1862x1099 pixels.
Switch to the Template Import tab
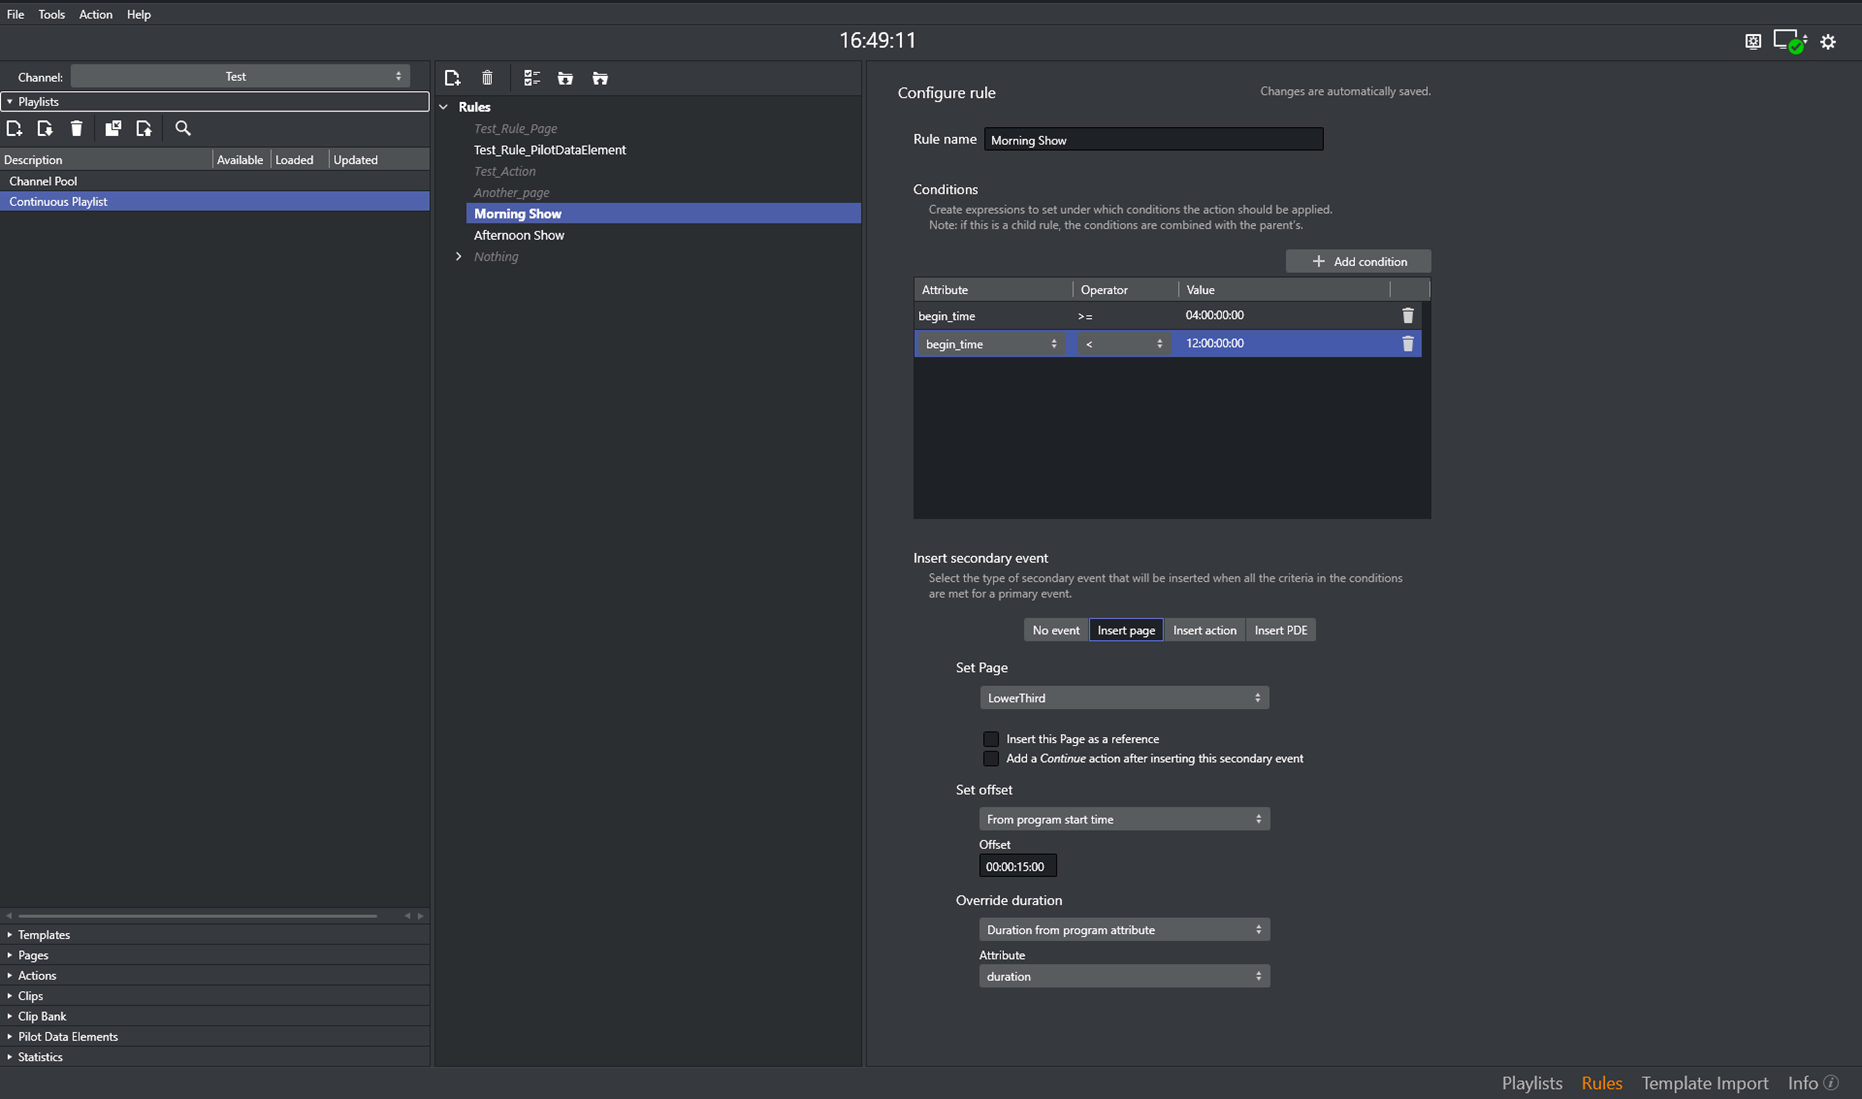1704,1083
